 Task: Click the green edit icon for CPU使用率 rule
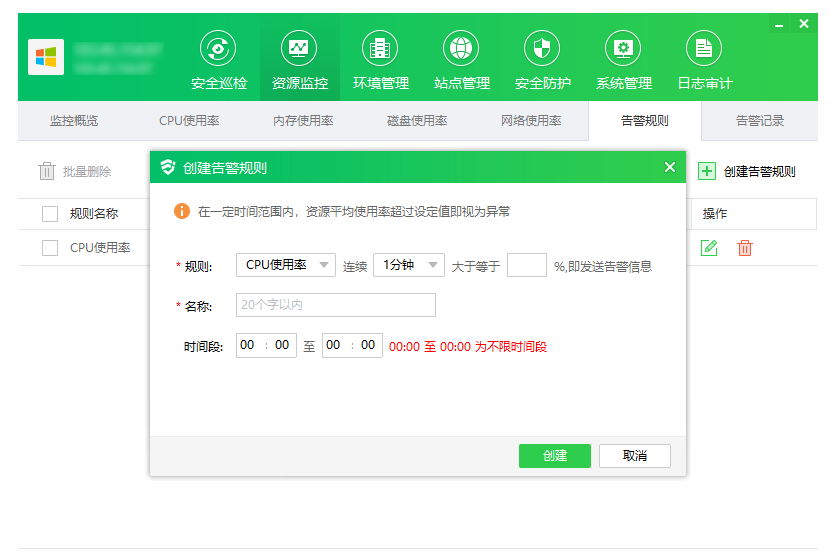pyautogui.click(x=709, y=247)
